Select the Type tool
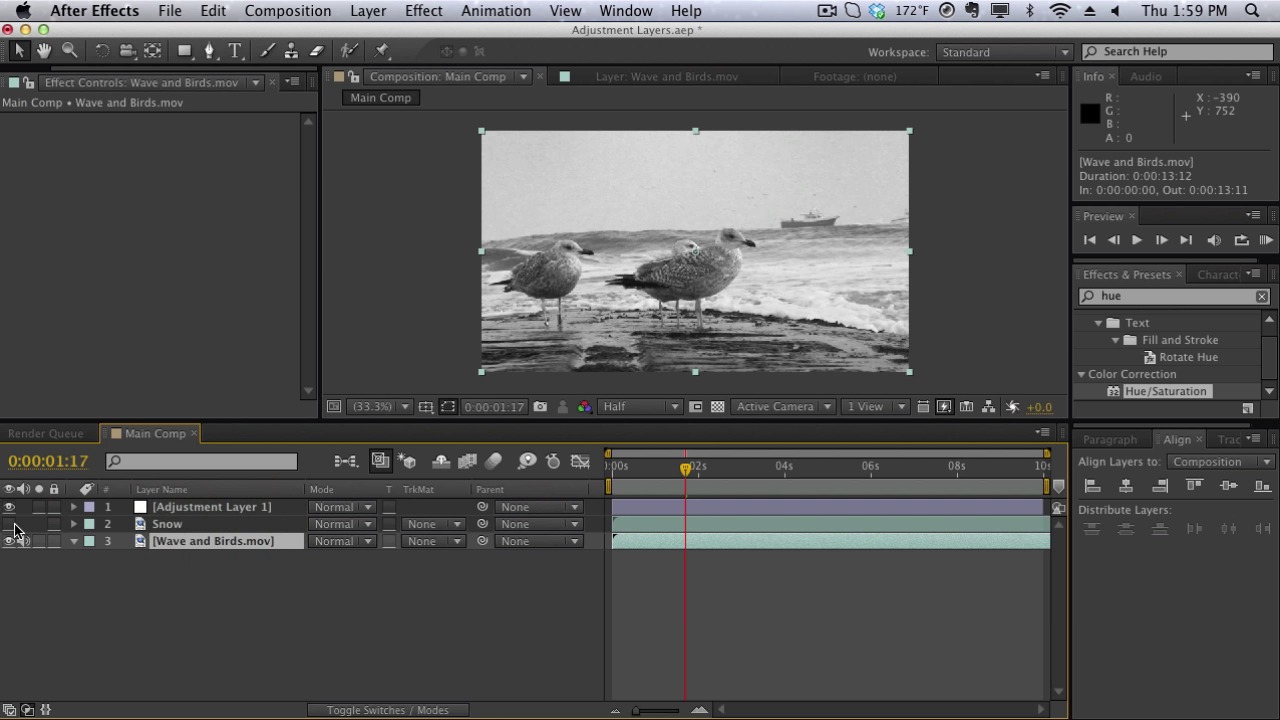 click(235, 51)
